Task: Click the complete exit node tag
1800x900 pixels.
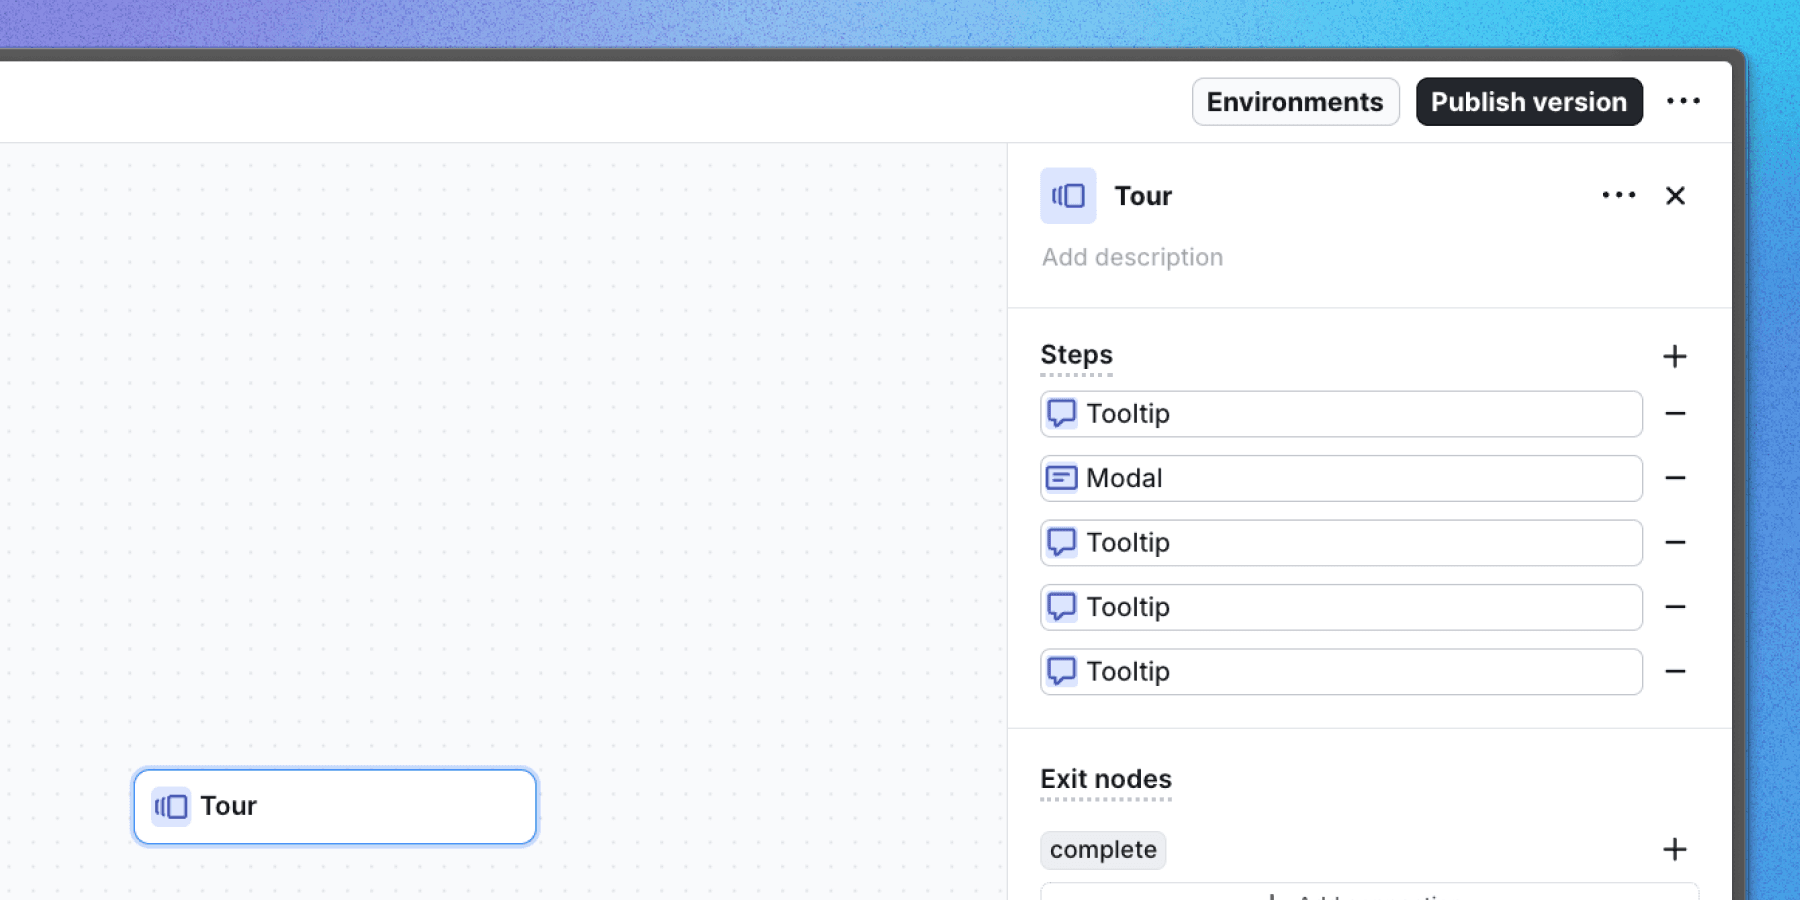Action: click(x=1102, y=849)
